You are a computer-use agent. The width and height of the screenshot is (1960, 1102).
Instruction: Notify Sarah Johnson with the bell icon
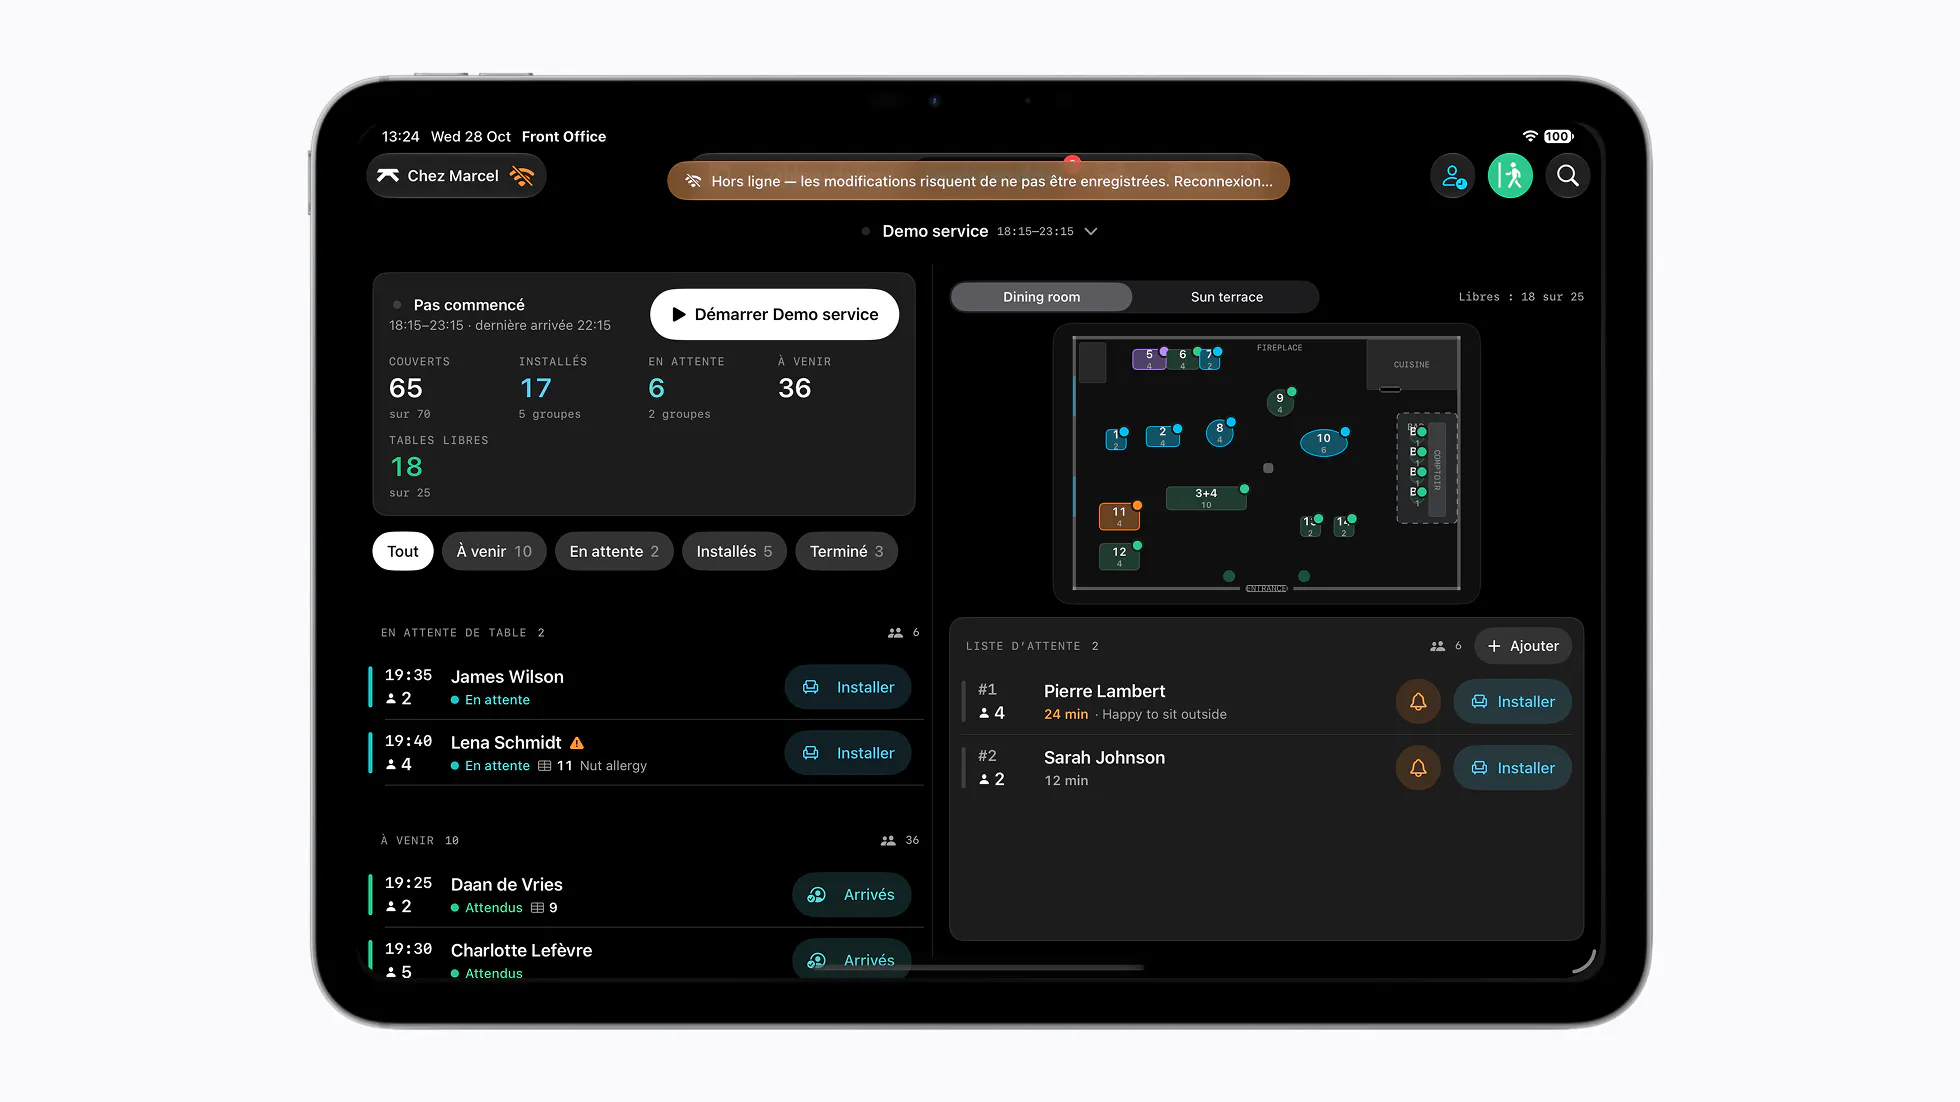pos(1418,768)
